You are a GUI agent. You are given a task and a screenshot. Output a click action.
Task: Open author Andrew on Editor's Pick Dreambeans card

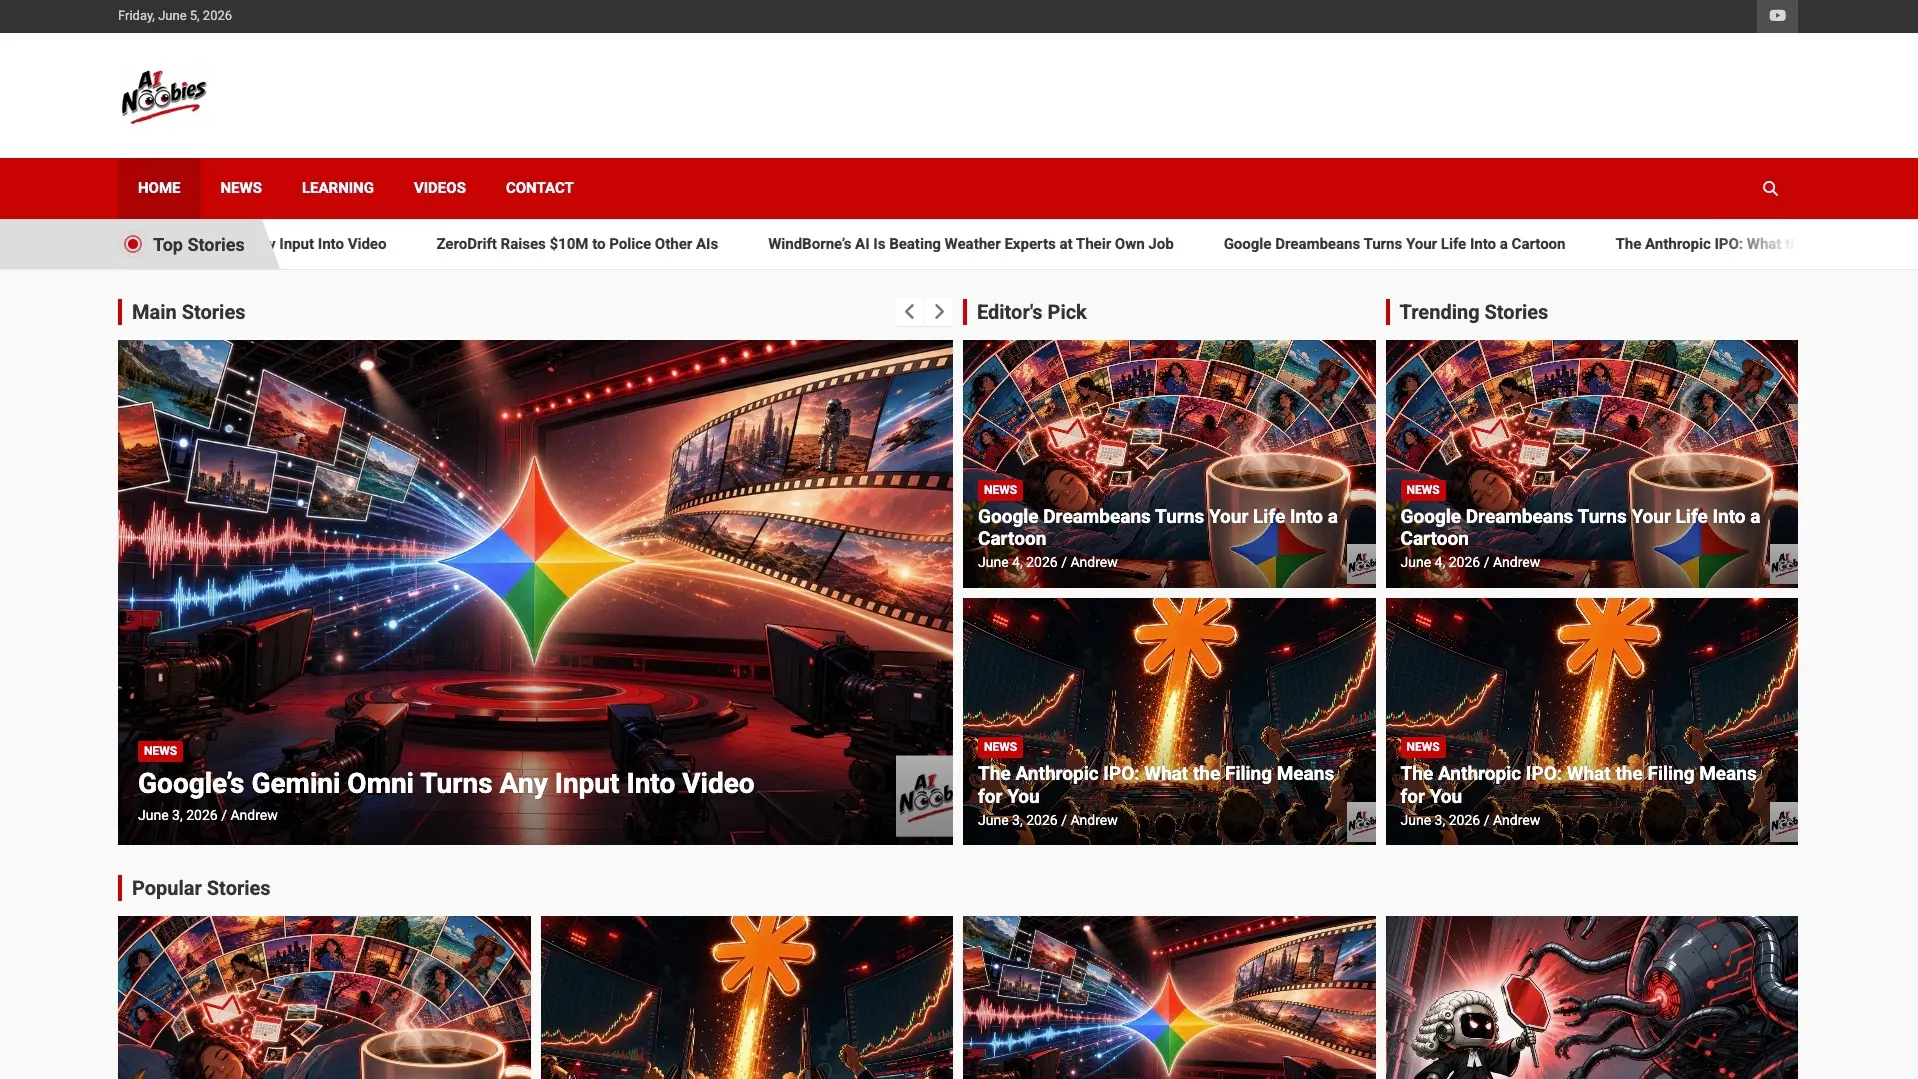point(1094,562)
